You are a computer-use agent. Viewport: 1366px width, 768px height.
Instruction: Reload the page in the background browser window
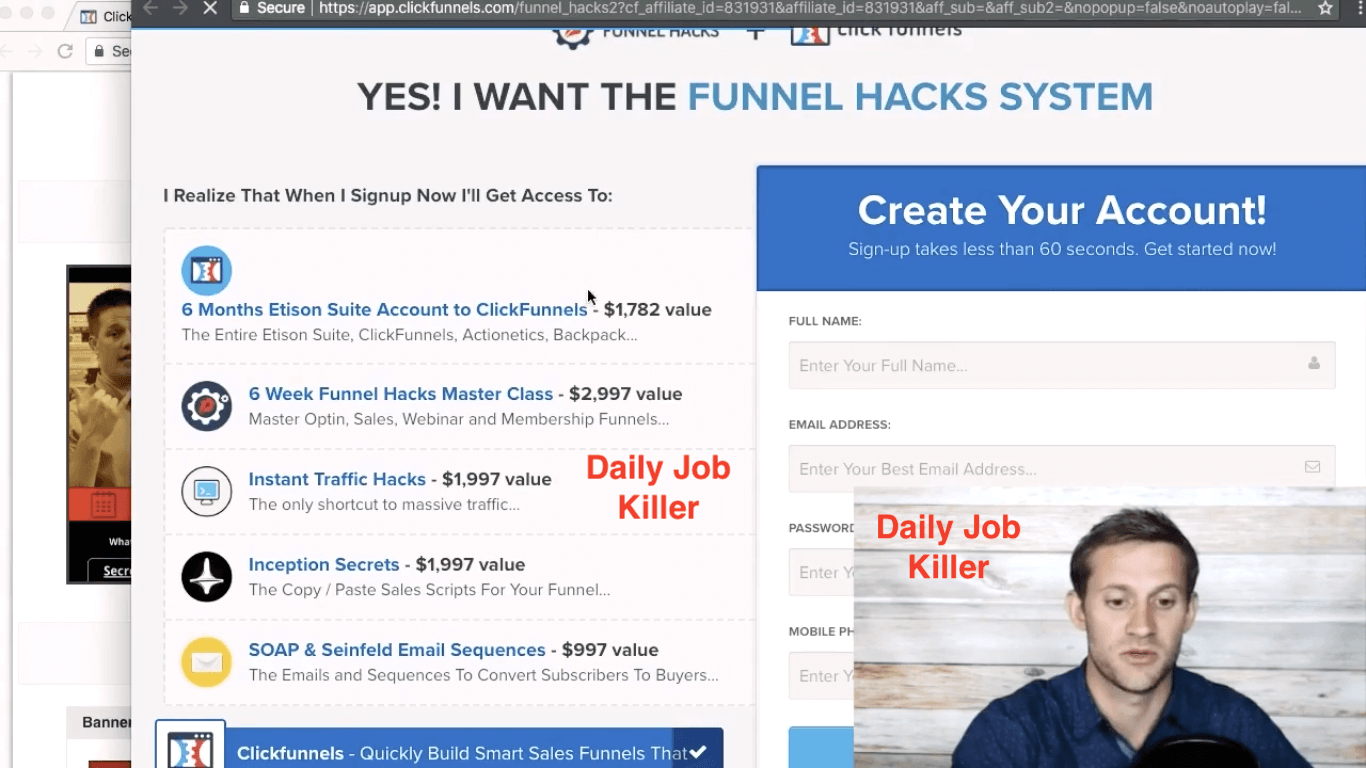pyautogui.click(x=65, y=51)
